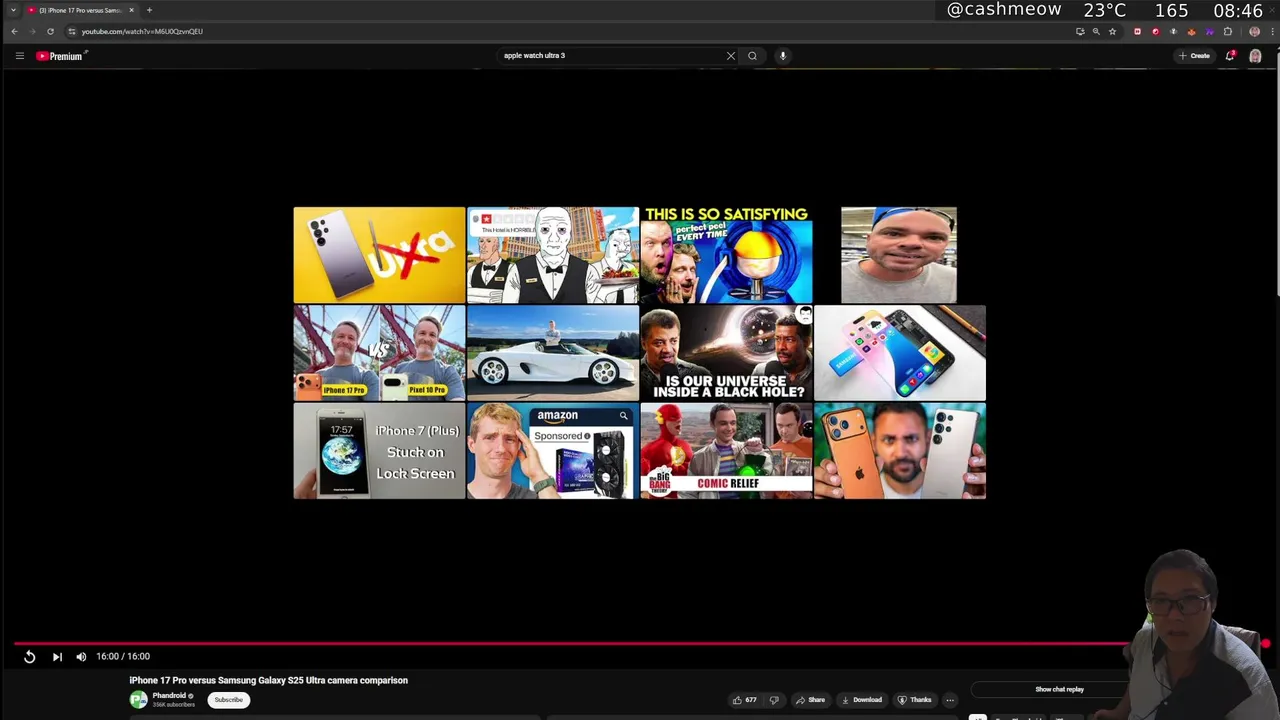Click the Thanks button

pyautogui.click(x=915, y=700)
